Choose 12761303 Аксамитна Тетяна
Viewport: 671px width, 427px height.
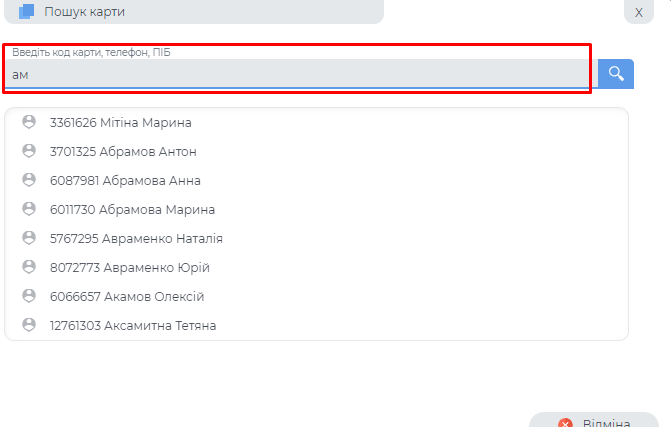133,325
